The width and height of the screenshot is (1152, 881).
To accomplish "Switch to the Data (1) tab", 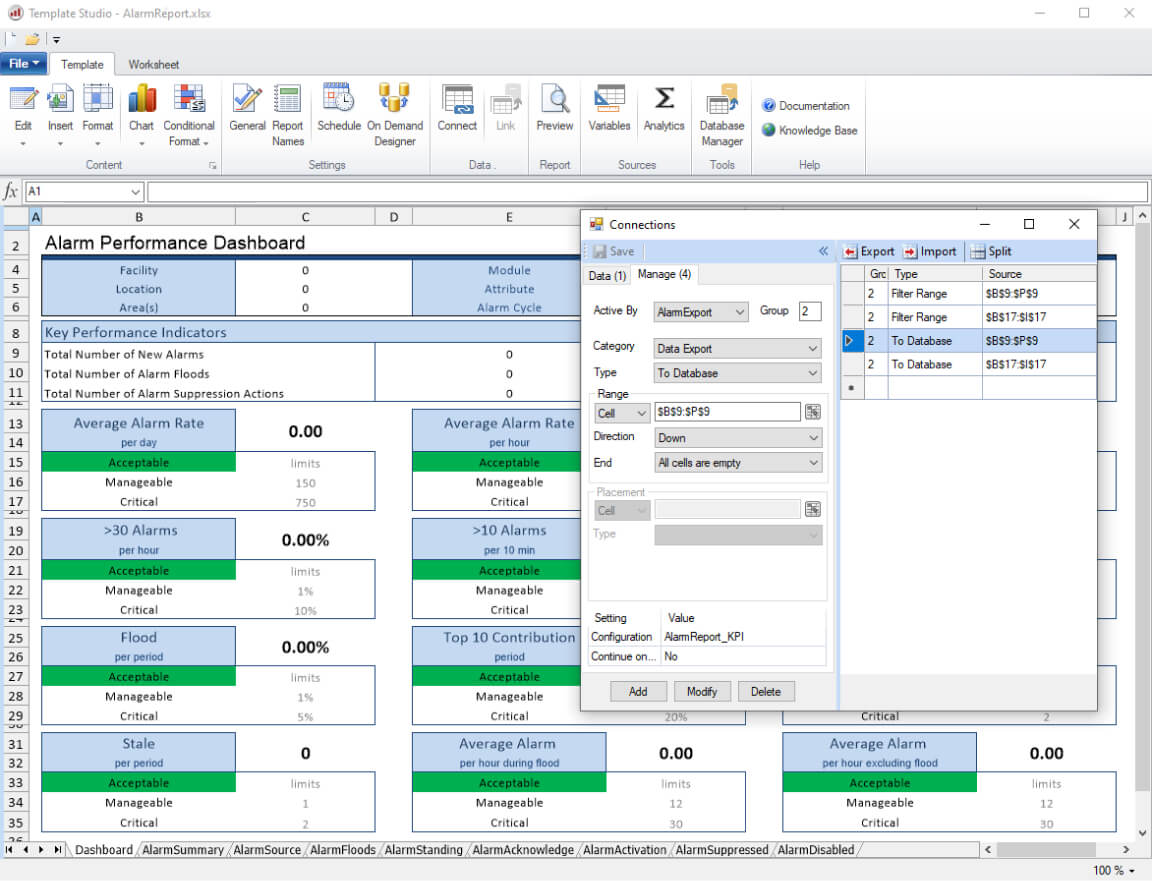I will [607, 275].
